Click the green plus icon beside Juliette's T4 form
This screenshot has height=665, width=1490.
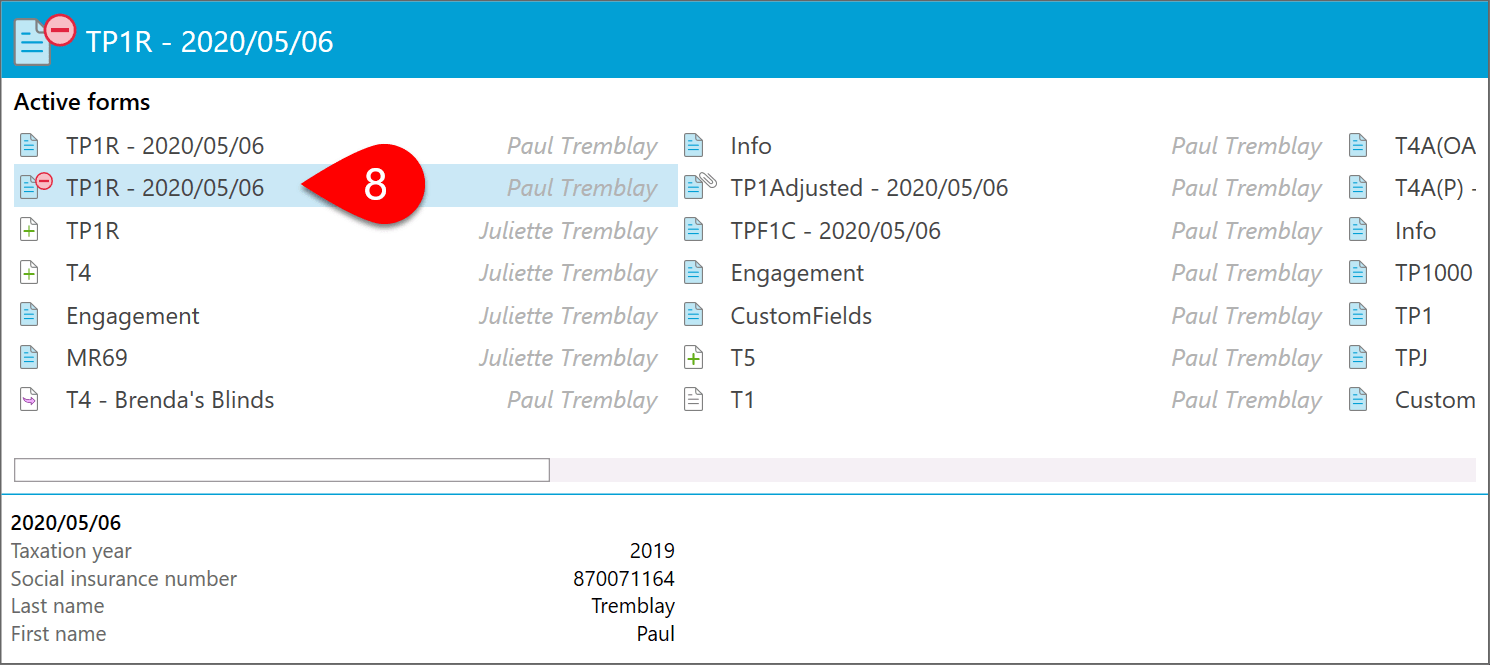pos(29,272)
